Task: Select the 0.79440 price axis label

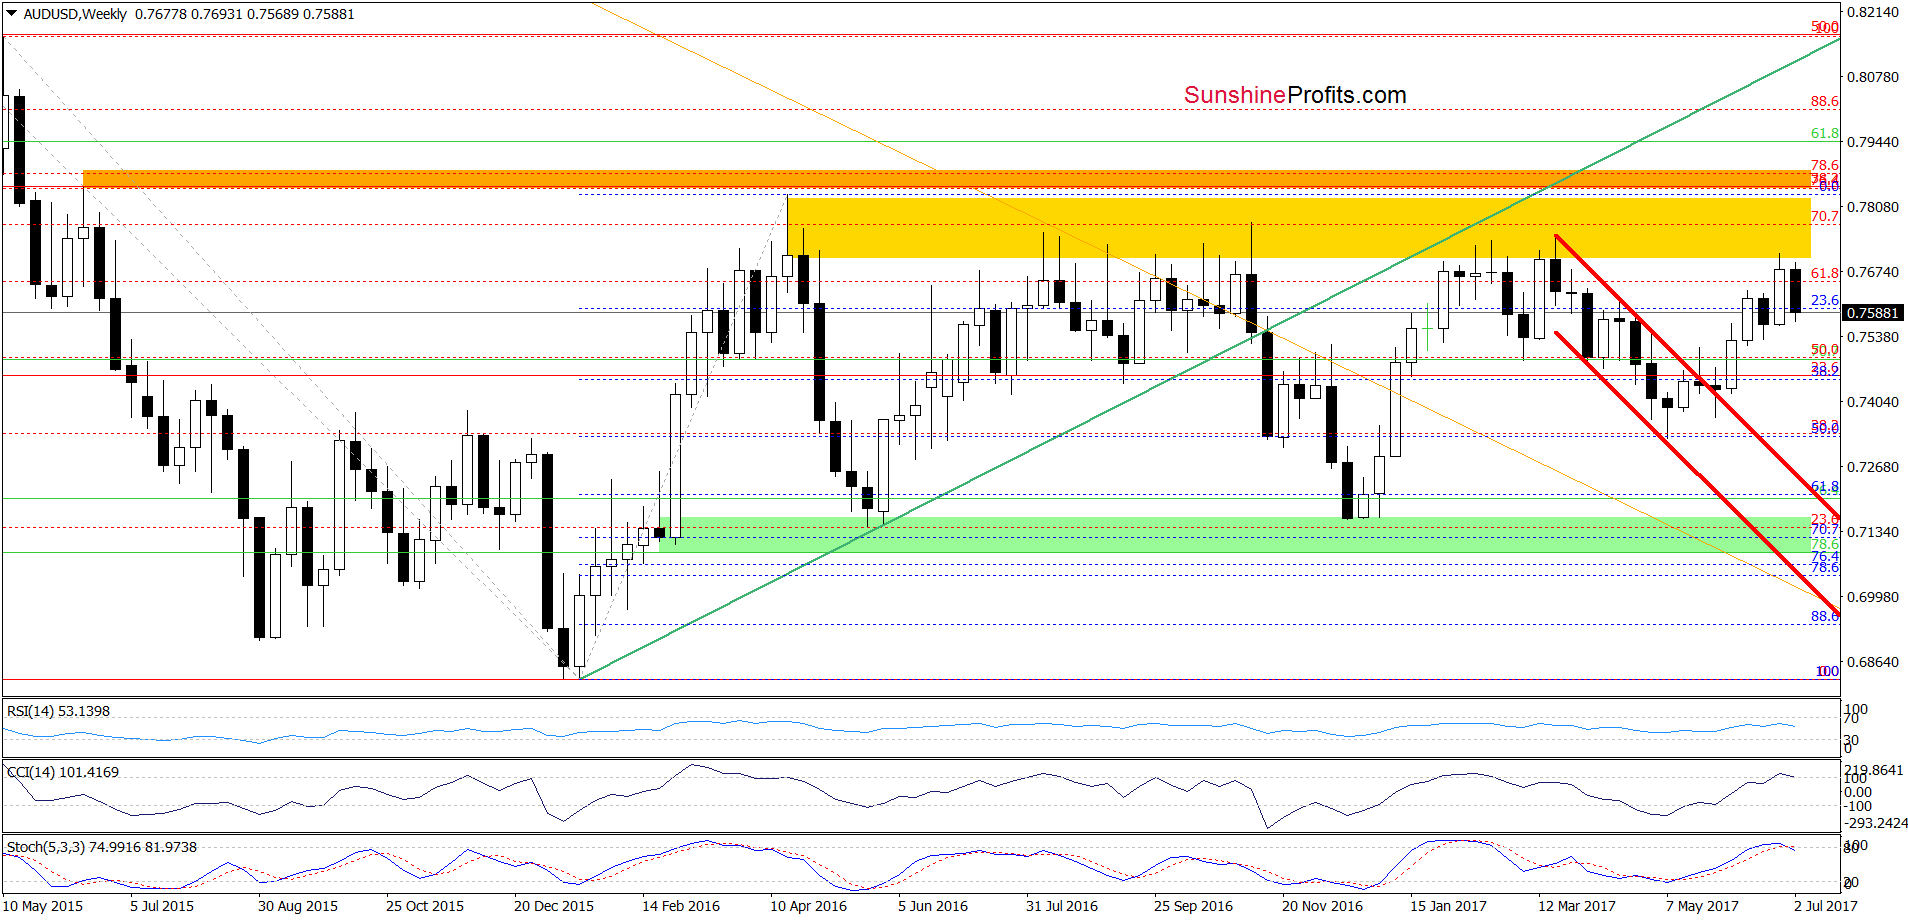Action: 1872,142
